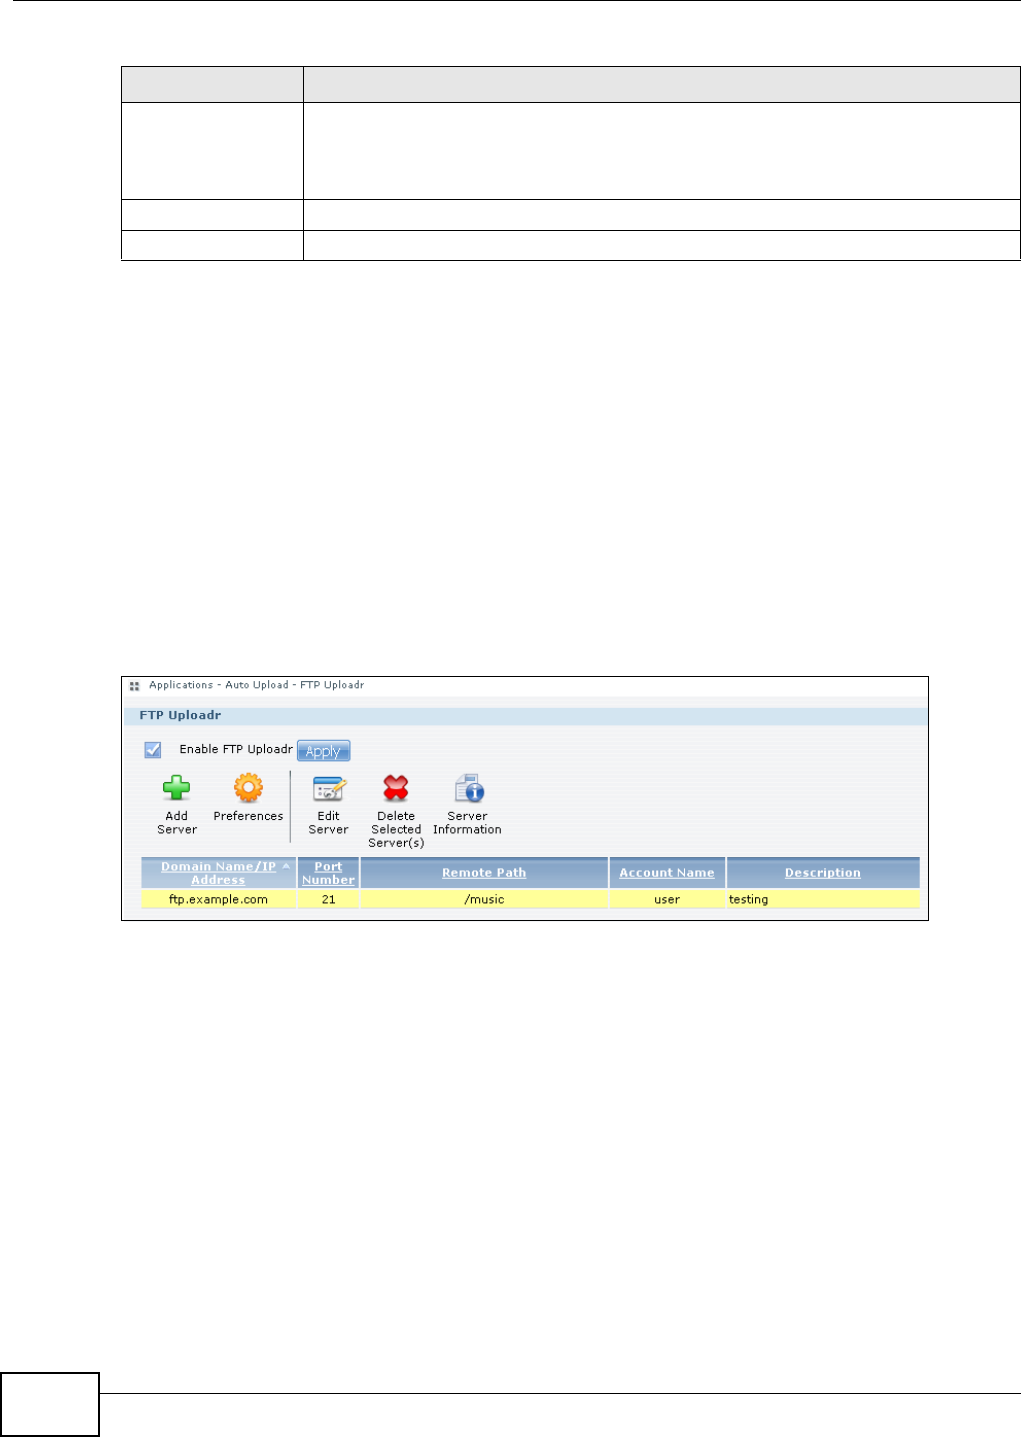Sort by Domain Name/IP Address column
This screenshot has width=1021, height=1437.
[x=218, y=873]
